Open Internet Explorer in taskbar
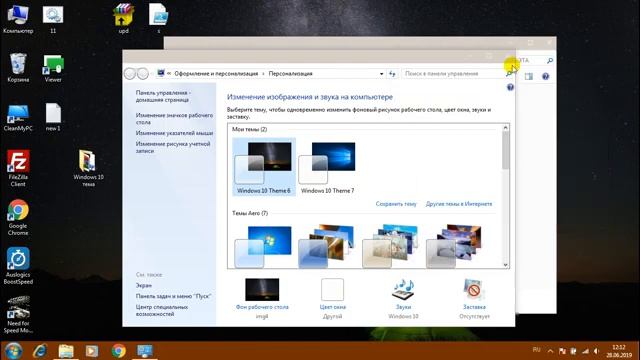Viewport: 640px width, 360px height. pyautogui.click(x=40, y=351)
